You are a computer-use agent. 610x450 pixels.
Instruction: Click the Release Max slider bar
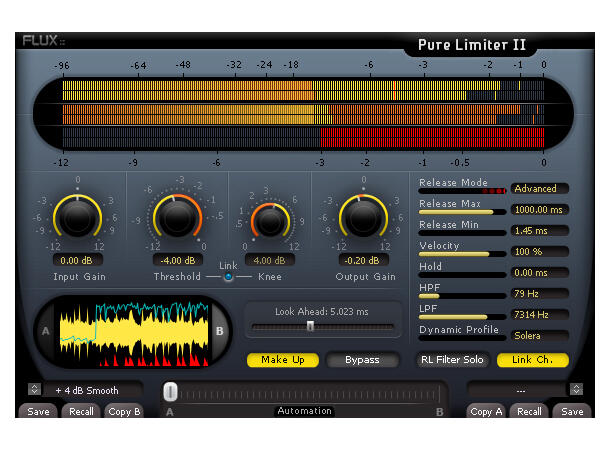tap(462, 212)
